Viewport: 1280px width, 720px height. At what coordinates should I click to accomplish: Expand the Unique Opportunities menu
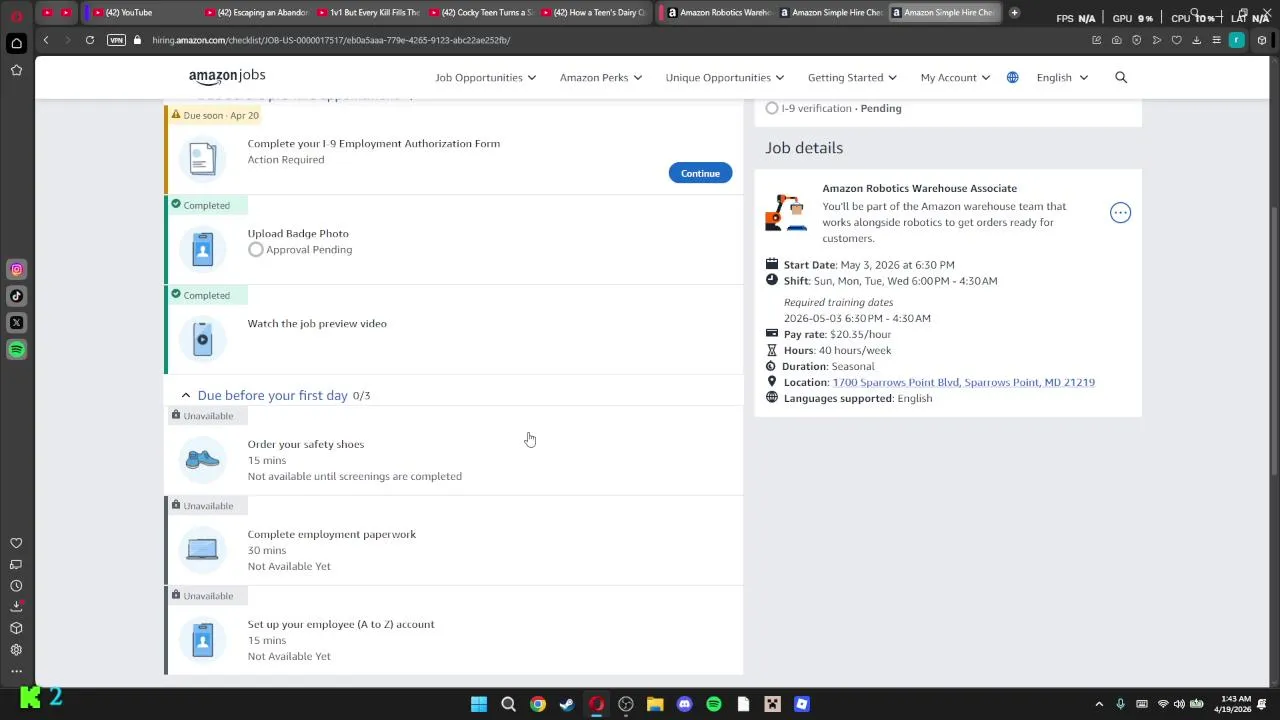pos(725,77)
